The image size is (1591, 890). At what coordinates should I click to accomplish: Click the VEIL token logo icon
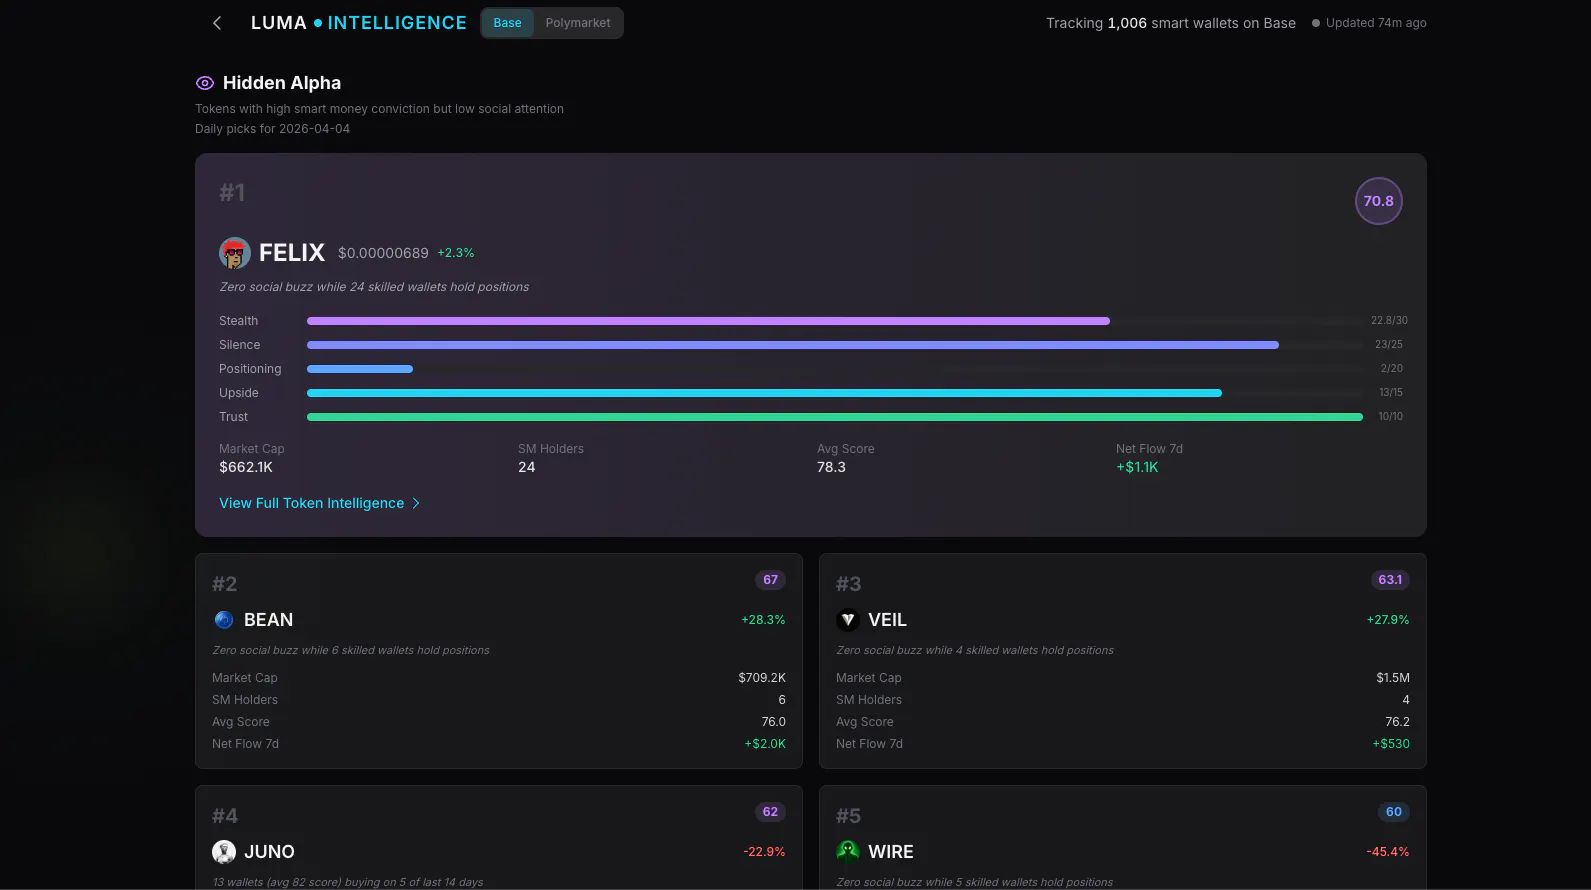[x=848, y=620]
